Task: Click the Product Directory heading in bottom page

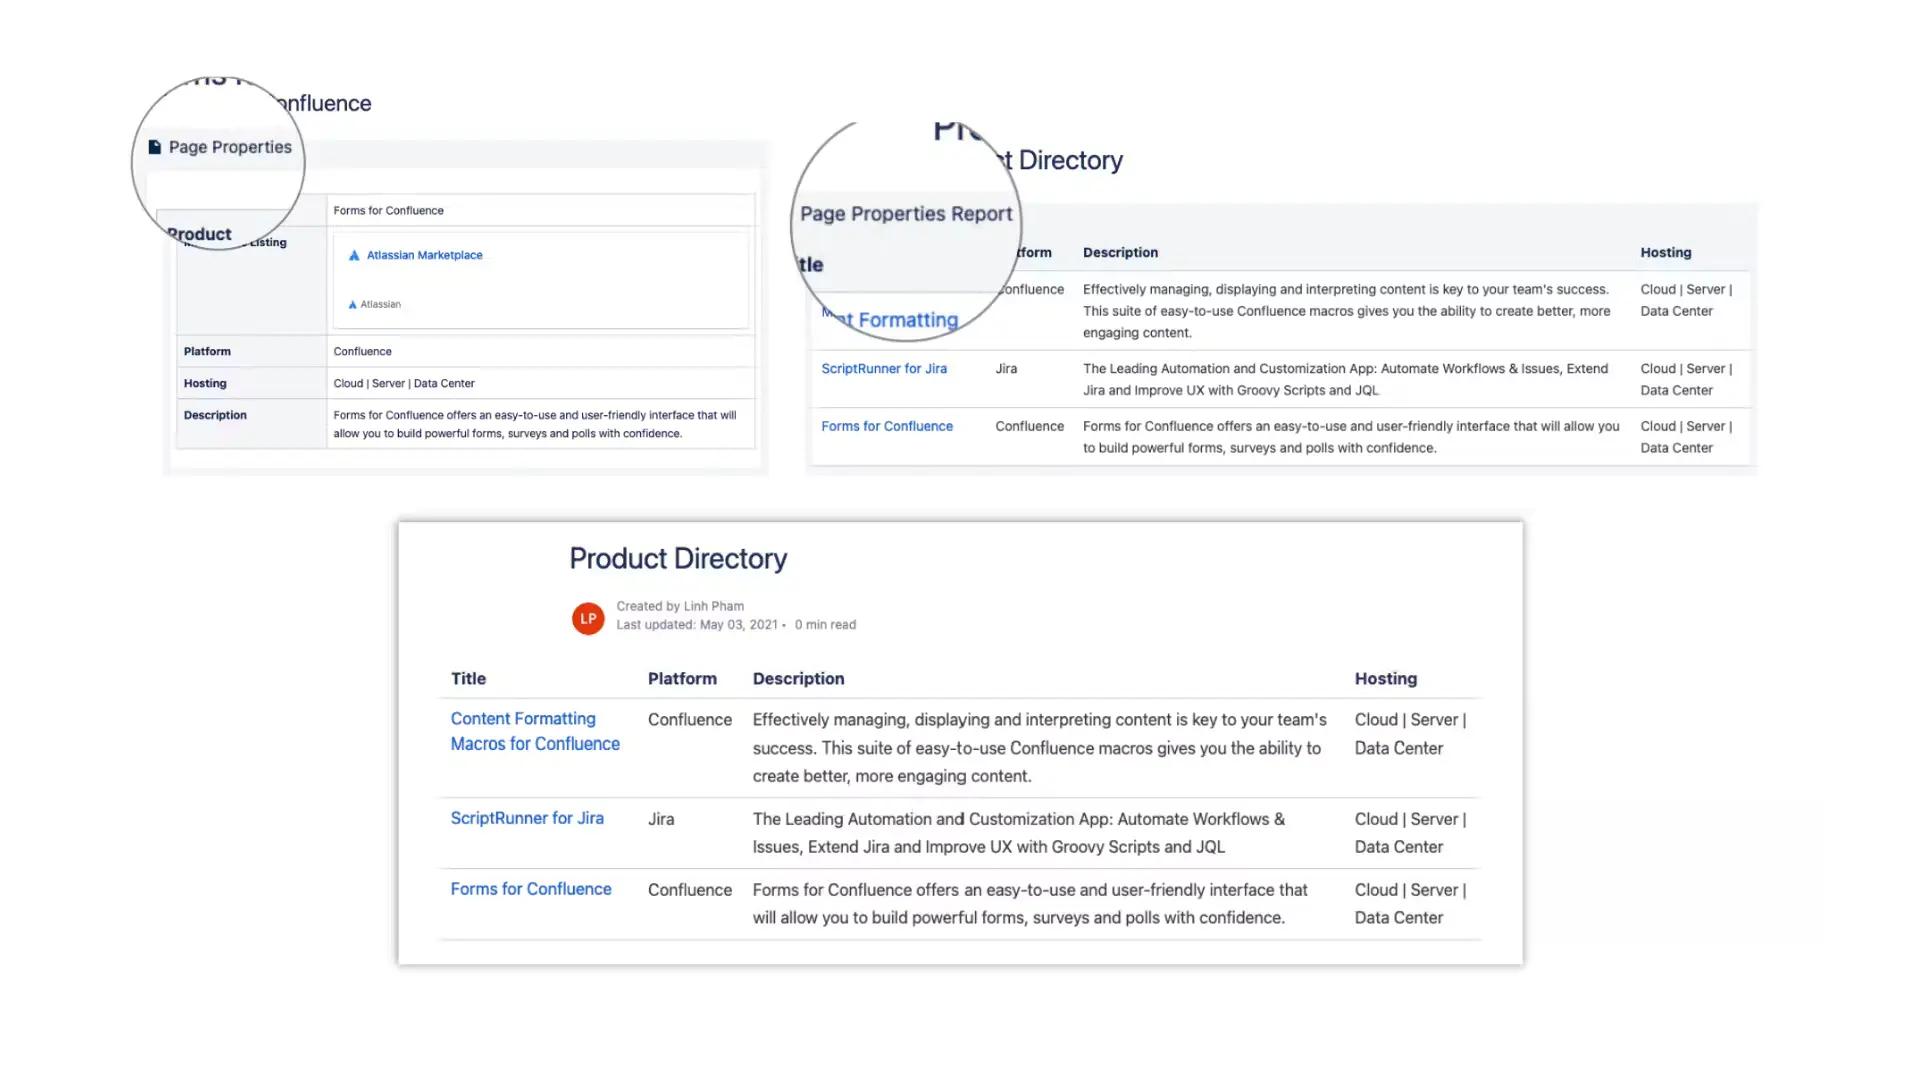Action: pos(678,558)
